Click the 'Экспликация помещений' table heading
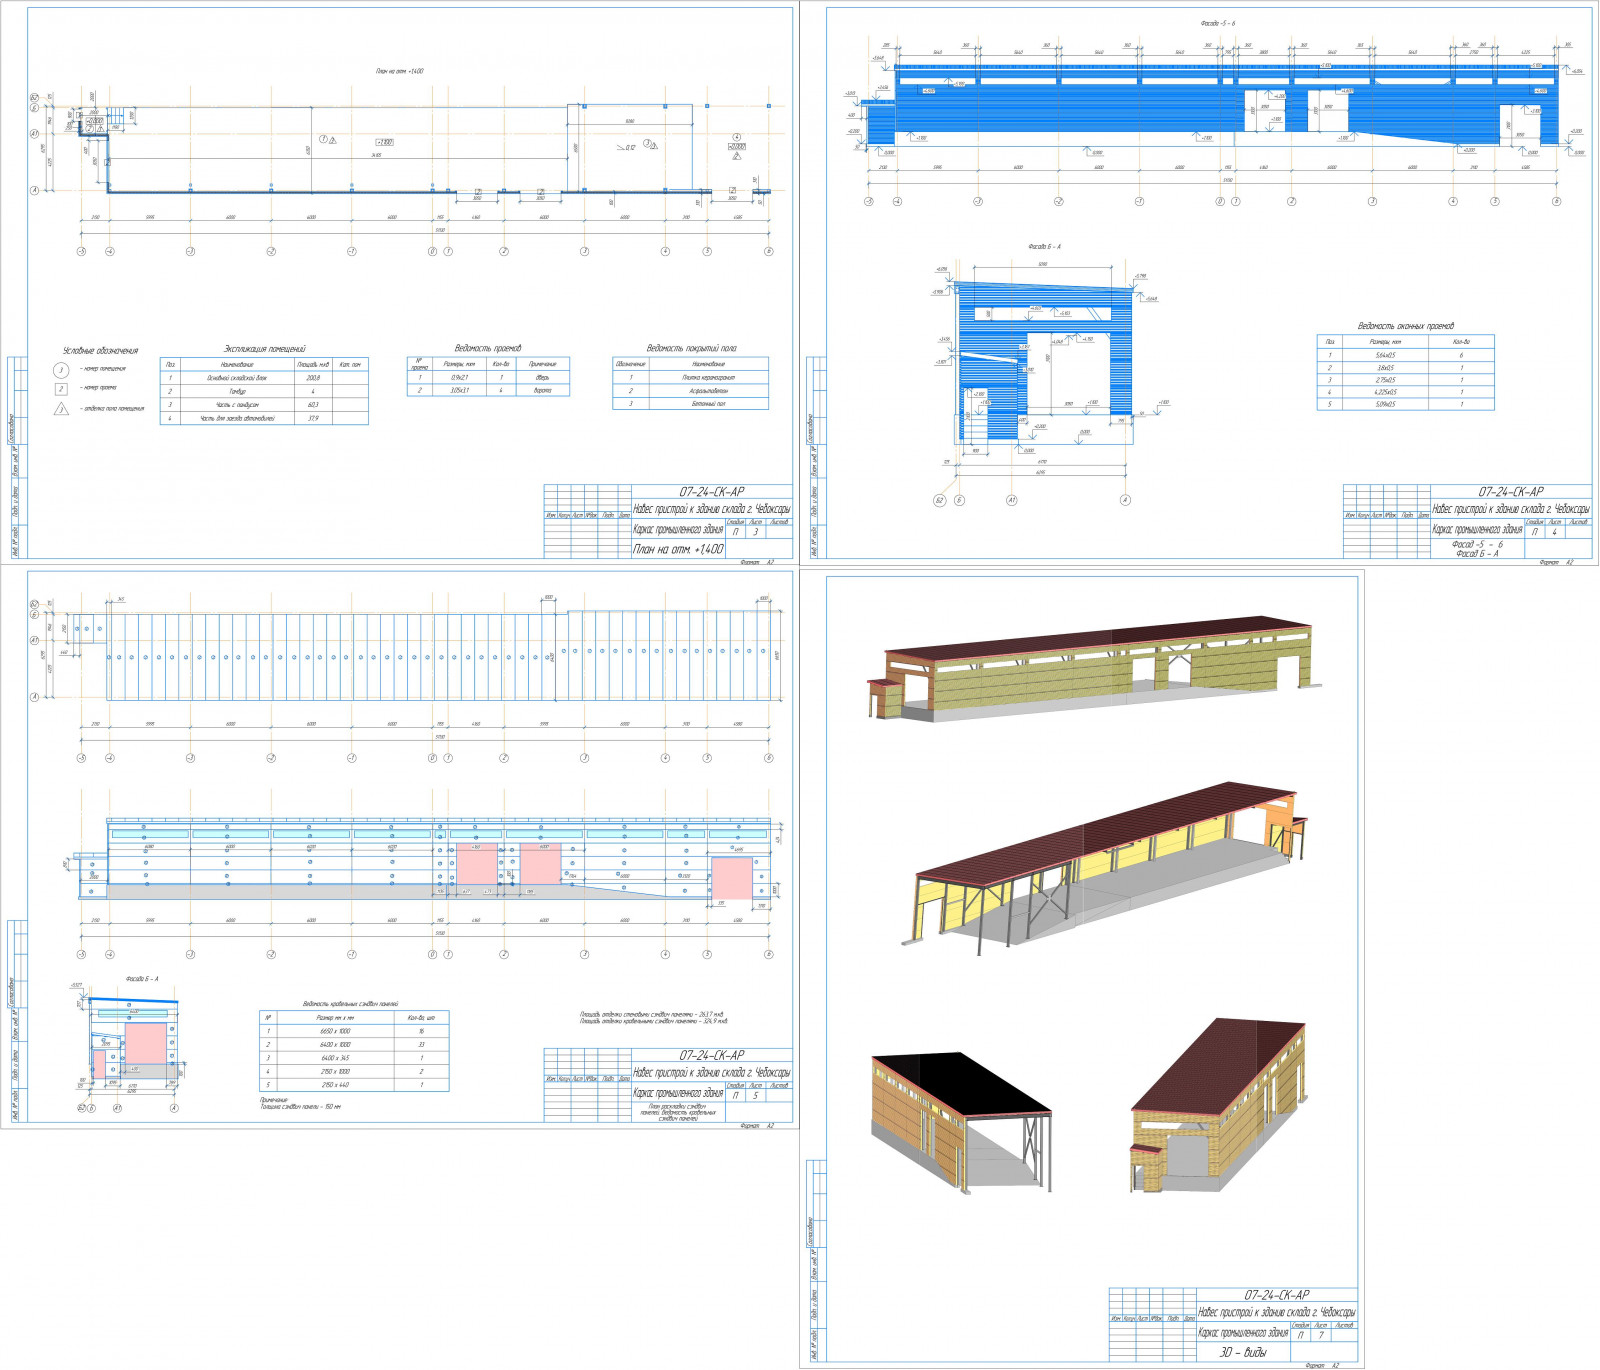Viewport: 1600px width, 1370px height. (x=264, y=349)
